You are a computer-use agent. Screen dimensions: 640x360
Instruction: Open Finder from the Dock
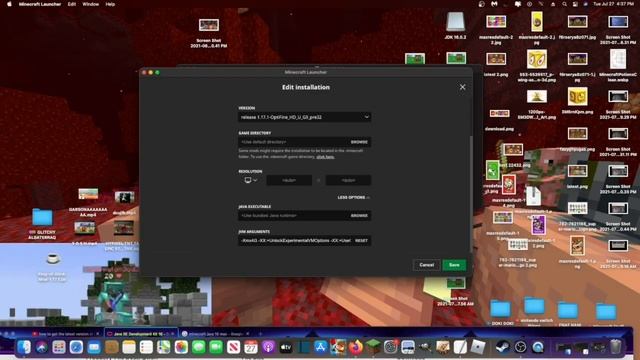coord(24,347)
